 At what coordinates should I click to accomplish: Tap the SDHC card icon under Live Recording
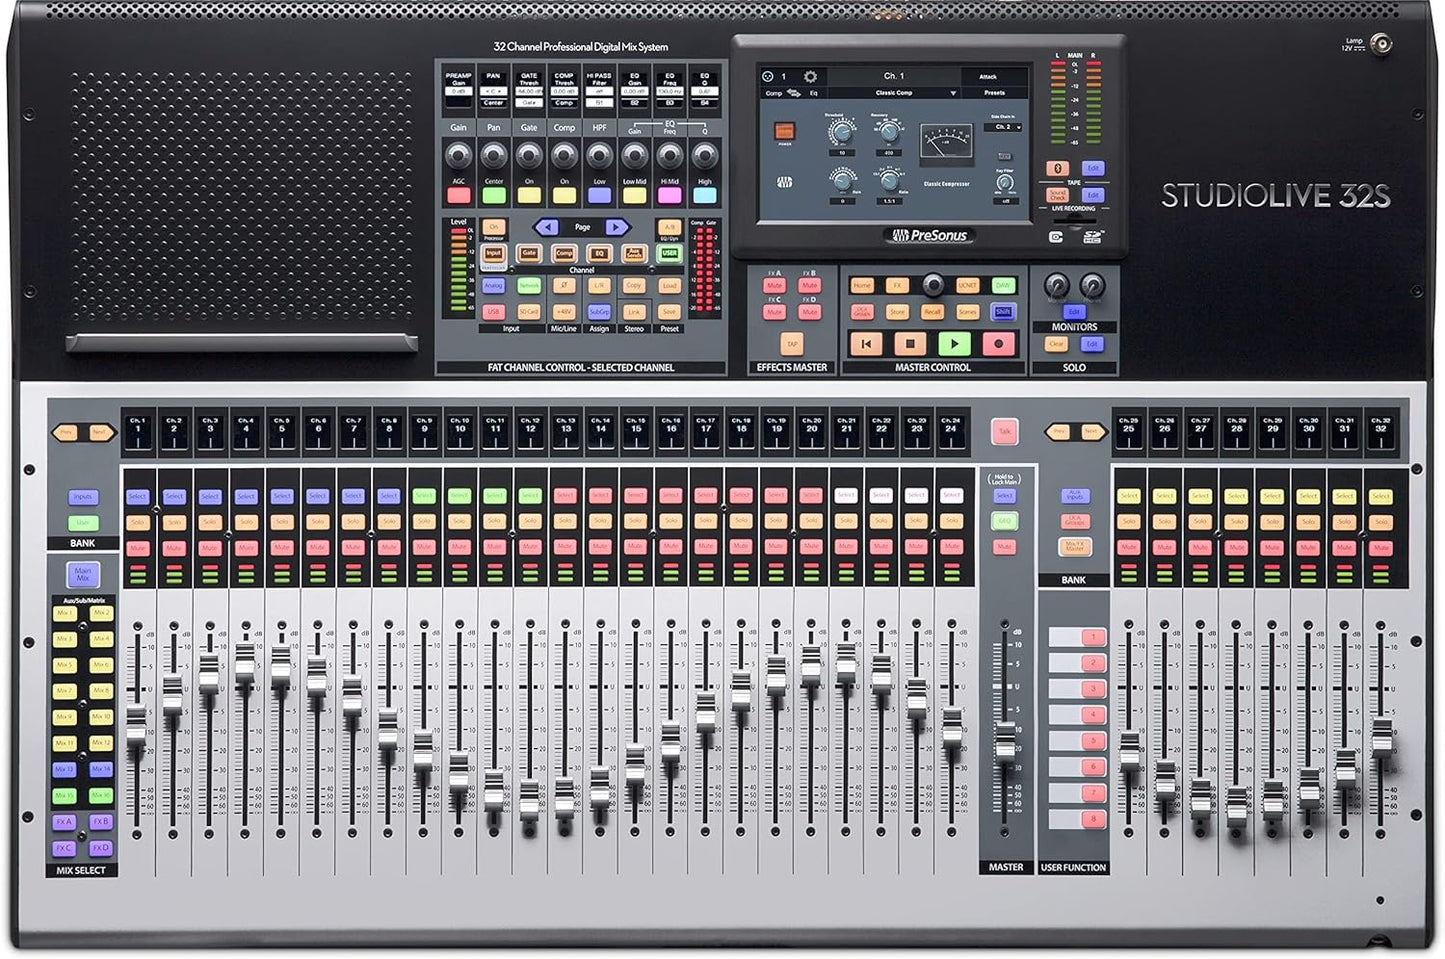pos(1091,237)
